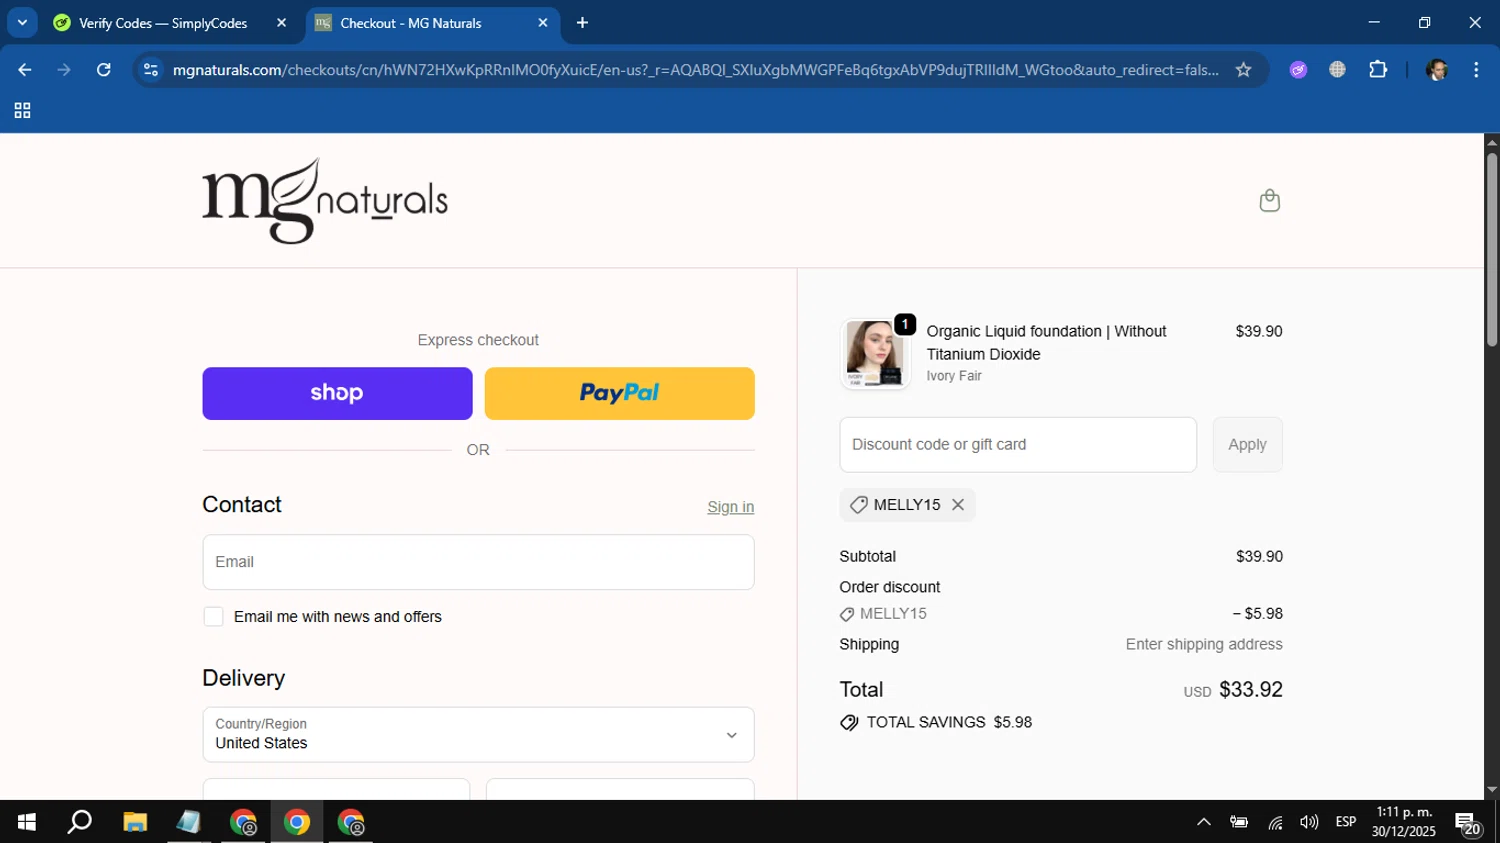Open Windows taskbar search
Screen dimensions: 1500x843
[x=79, y=822]
